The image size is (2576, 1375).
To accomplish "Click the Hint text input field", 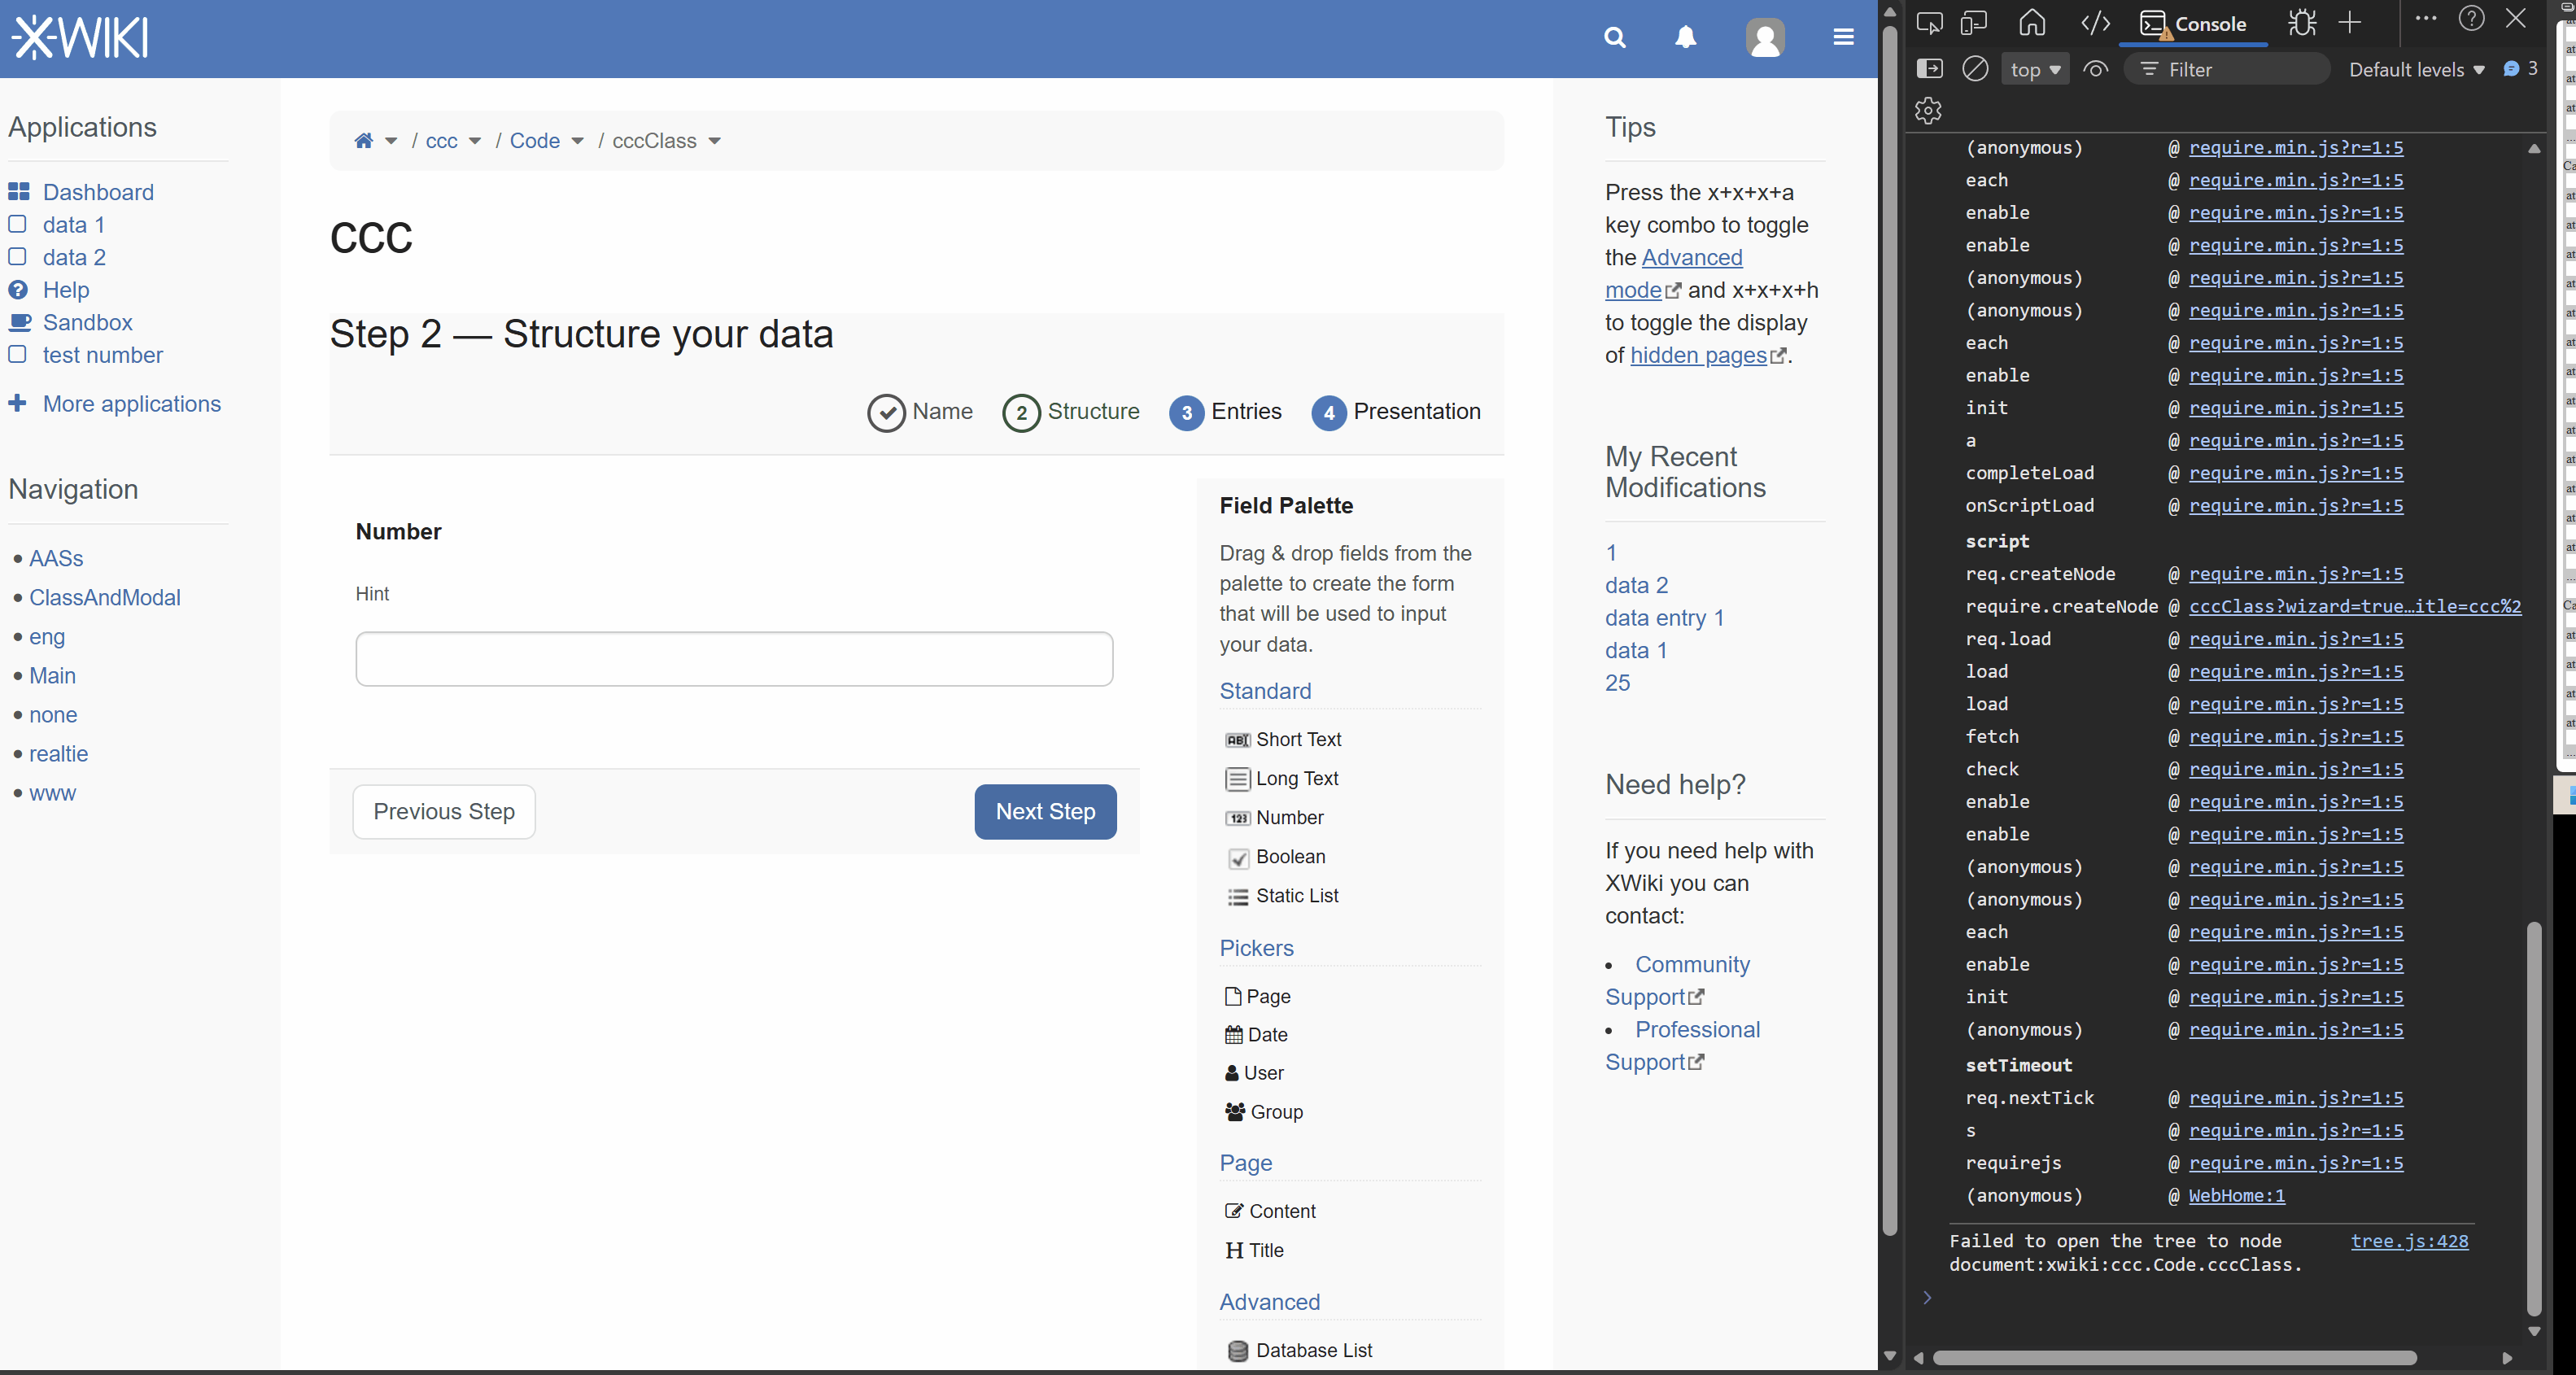I will (x=734, y=658).
